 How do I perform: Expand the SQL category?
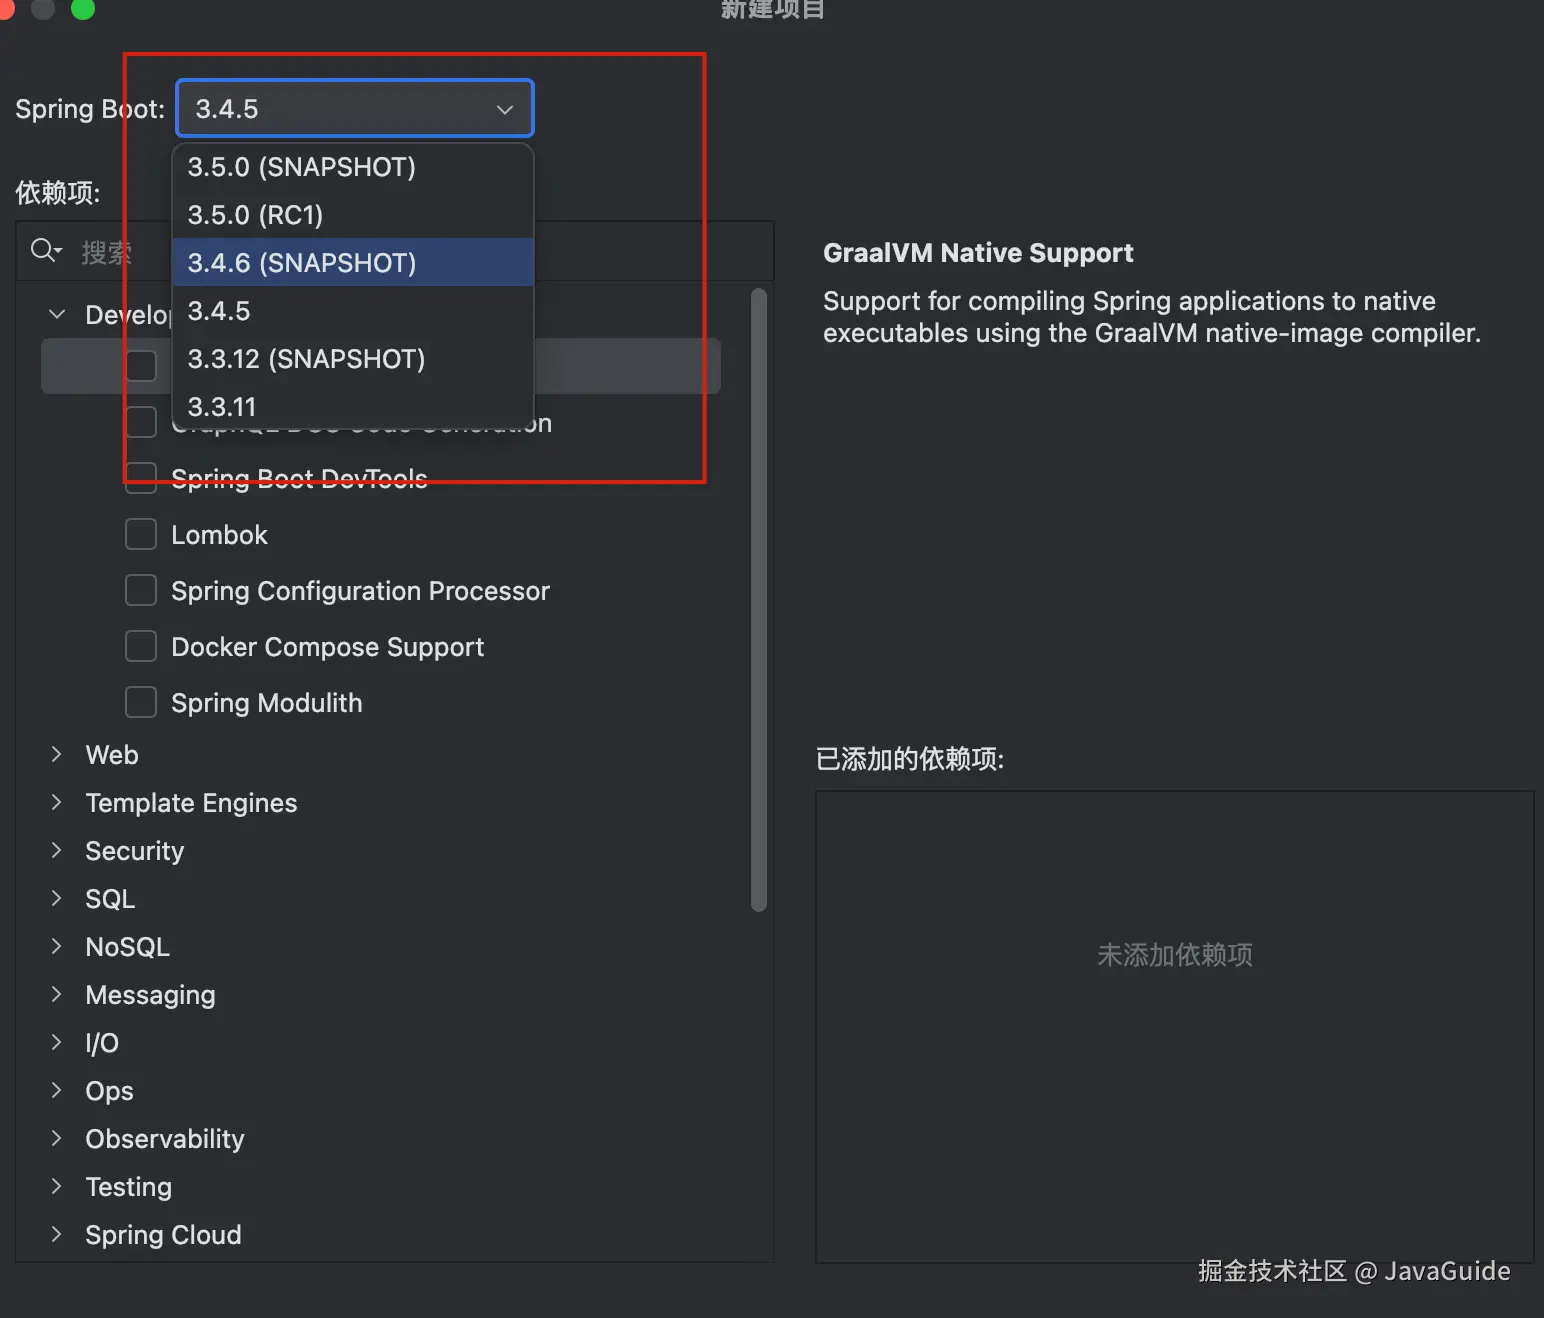(57, 898)
